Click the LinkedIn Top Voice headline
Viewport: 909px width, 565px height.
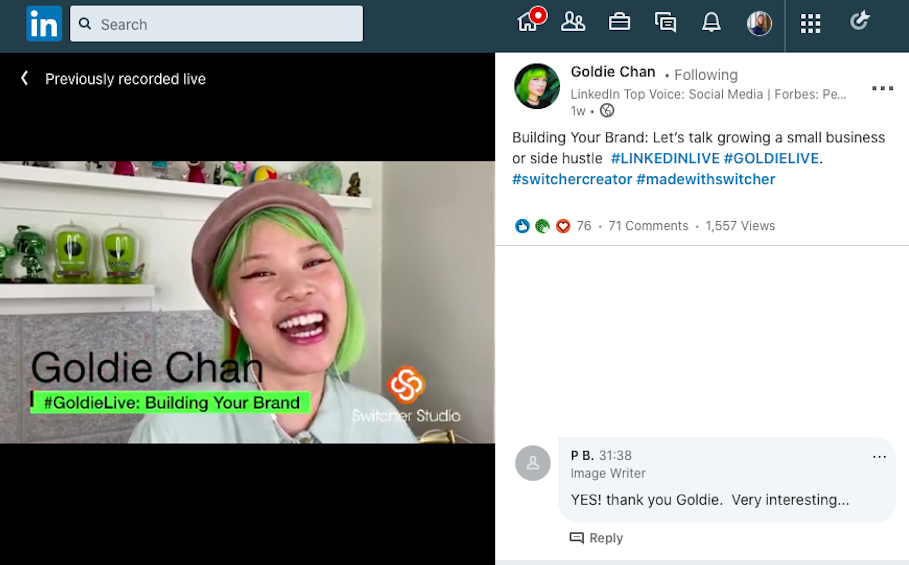(708, 94)
